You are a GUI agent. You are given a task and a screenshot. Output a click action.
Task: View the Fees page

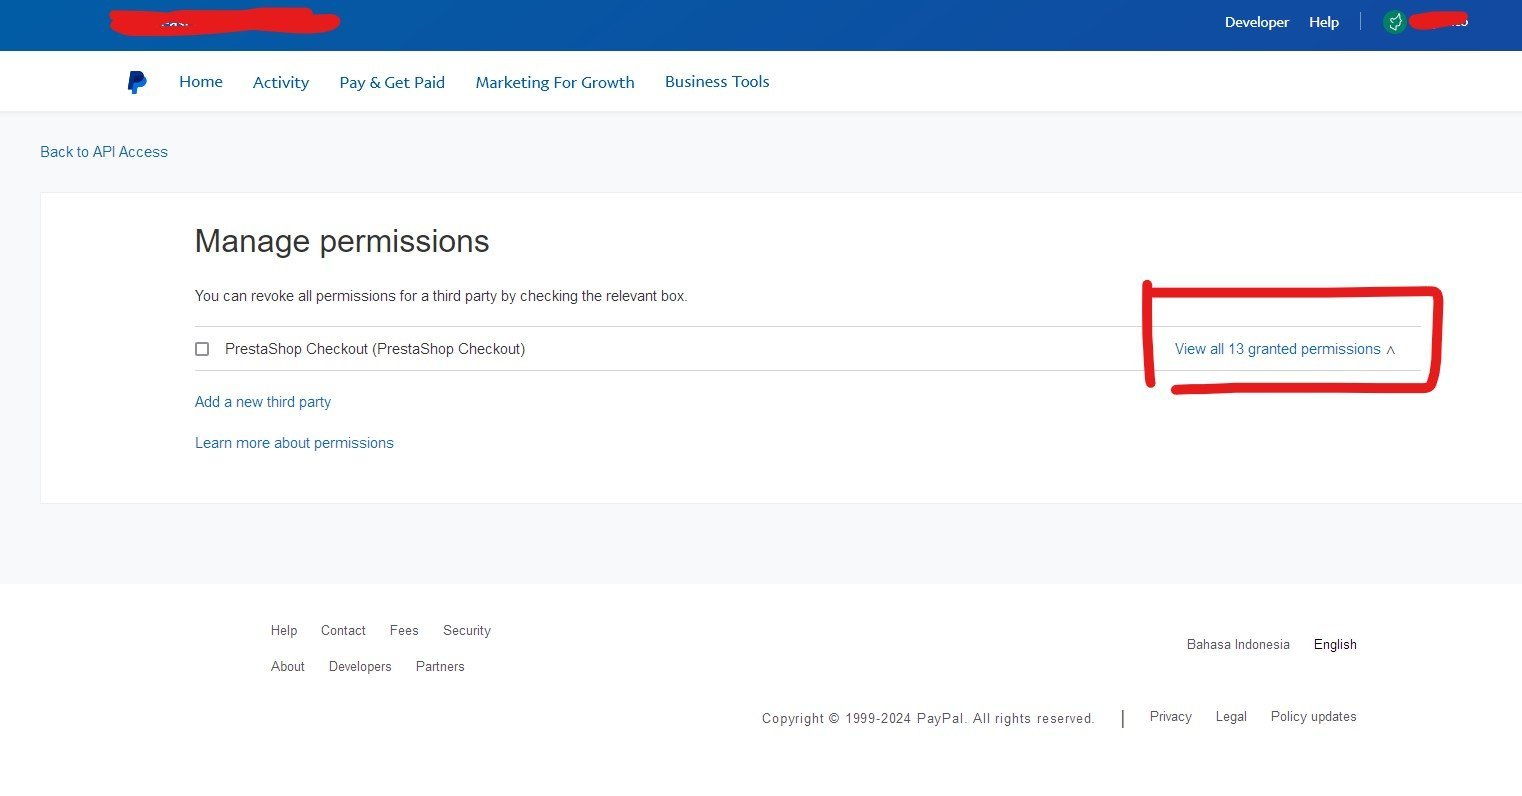tap(404, 631)
